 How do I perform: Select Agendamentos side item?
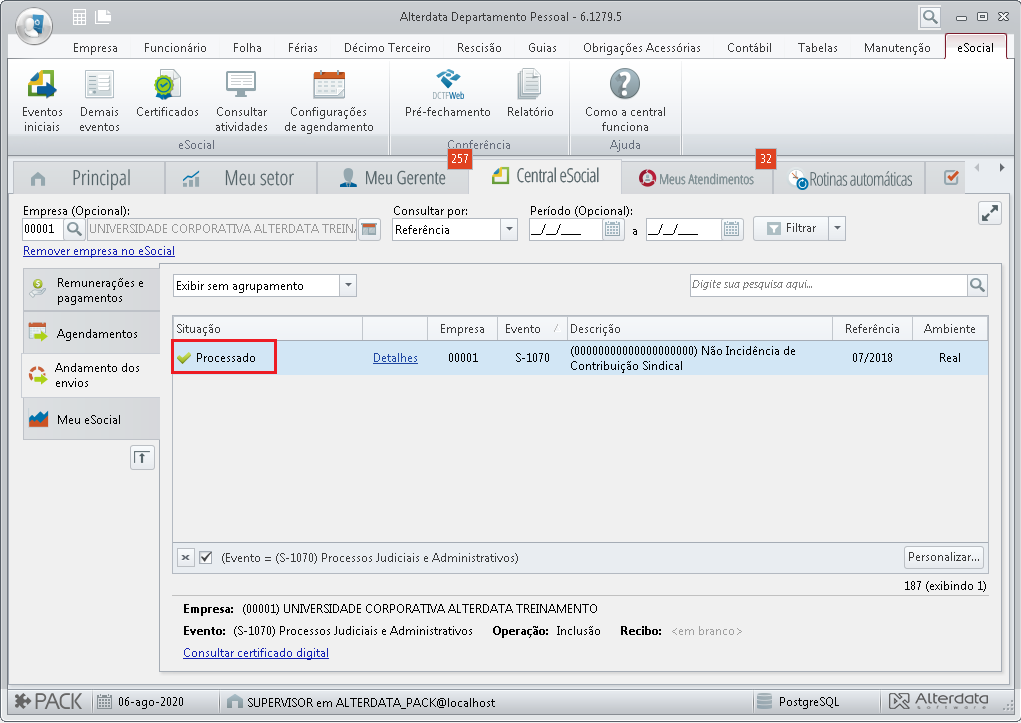(x=91, y=333)
